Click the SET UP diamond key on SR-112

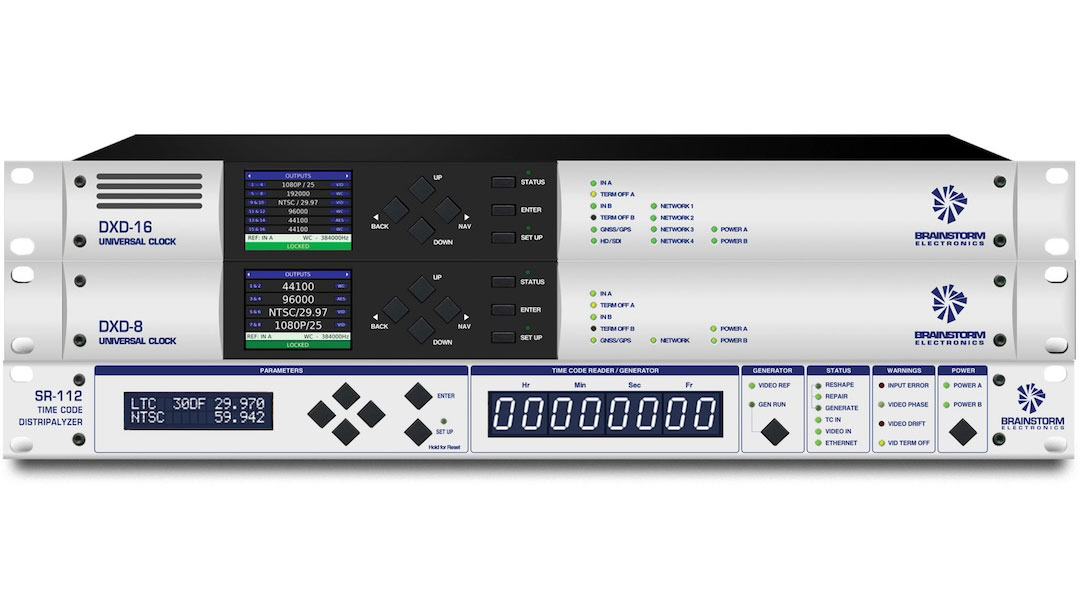click(x=418, y=432)
